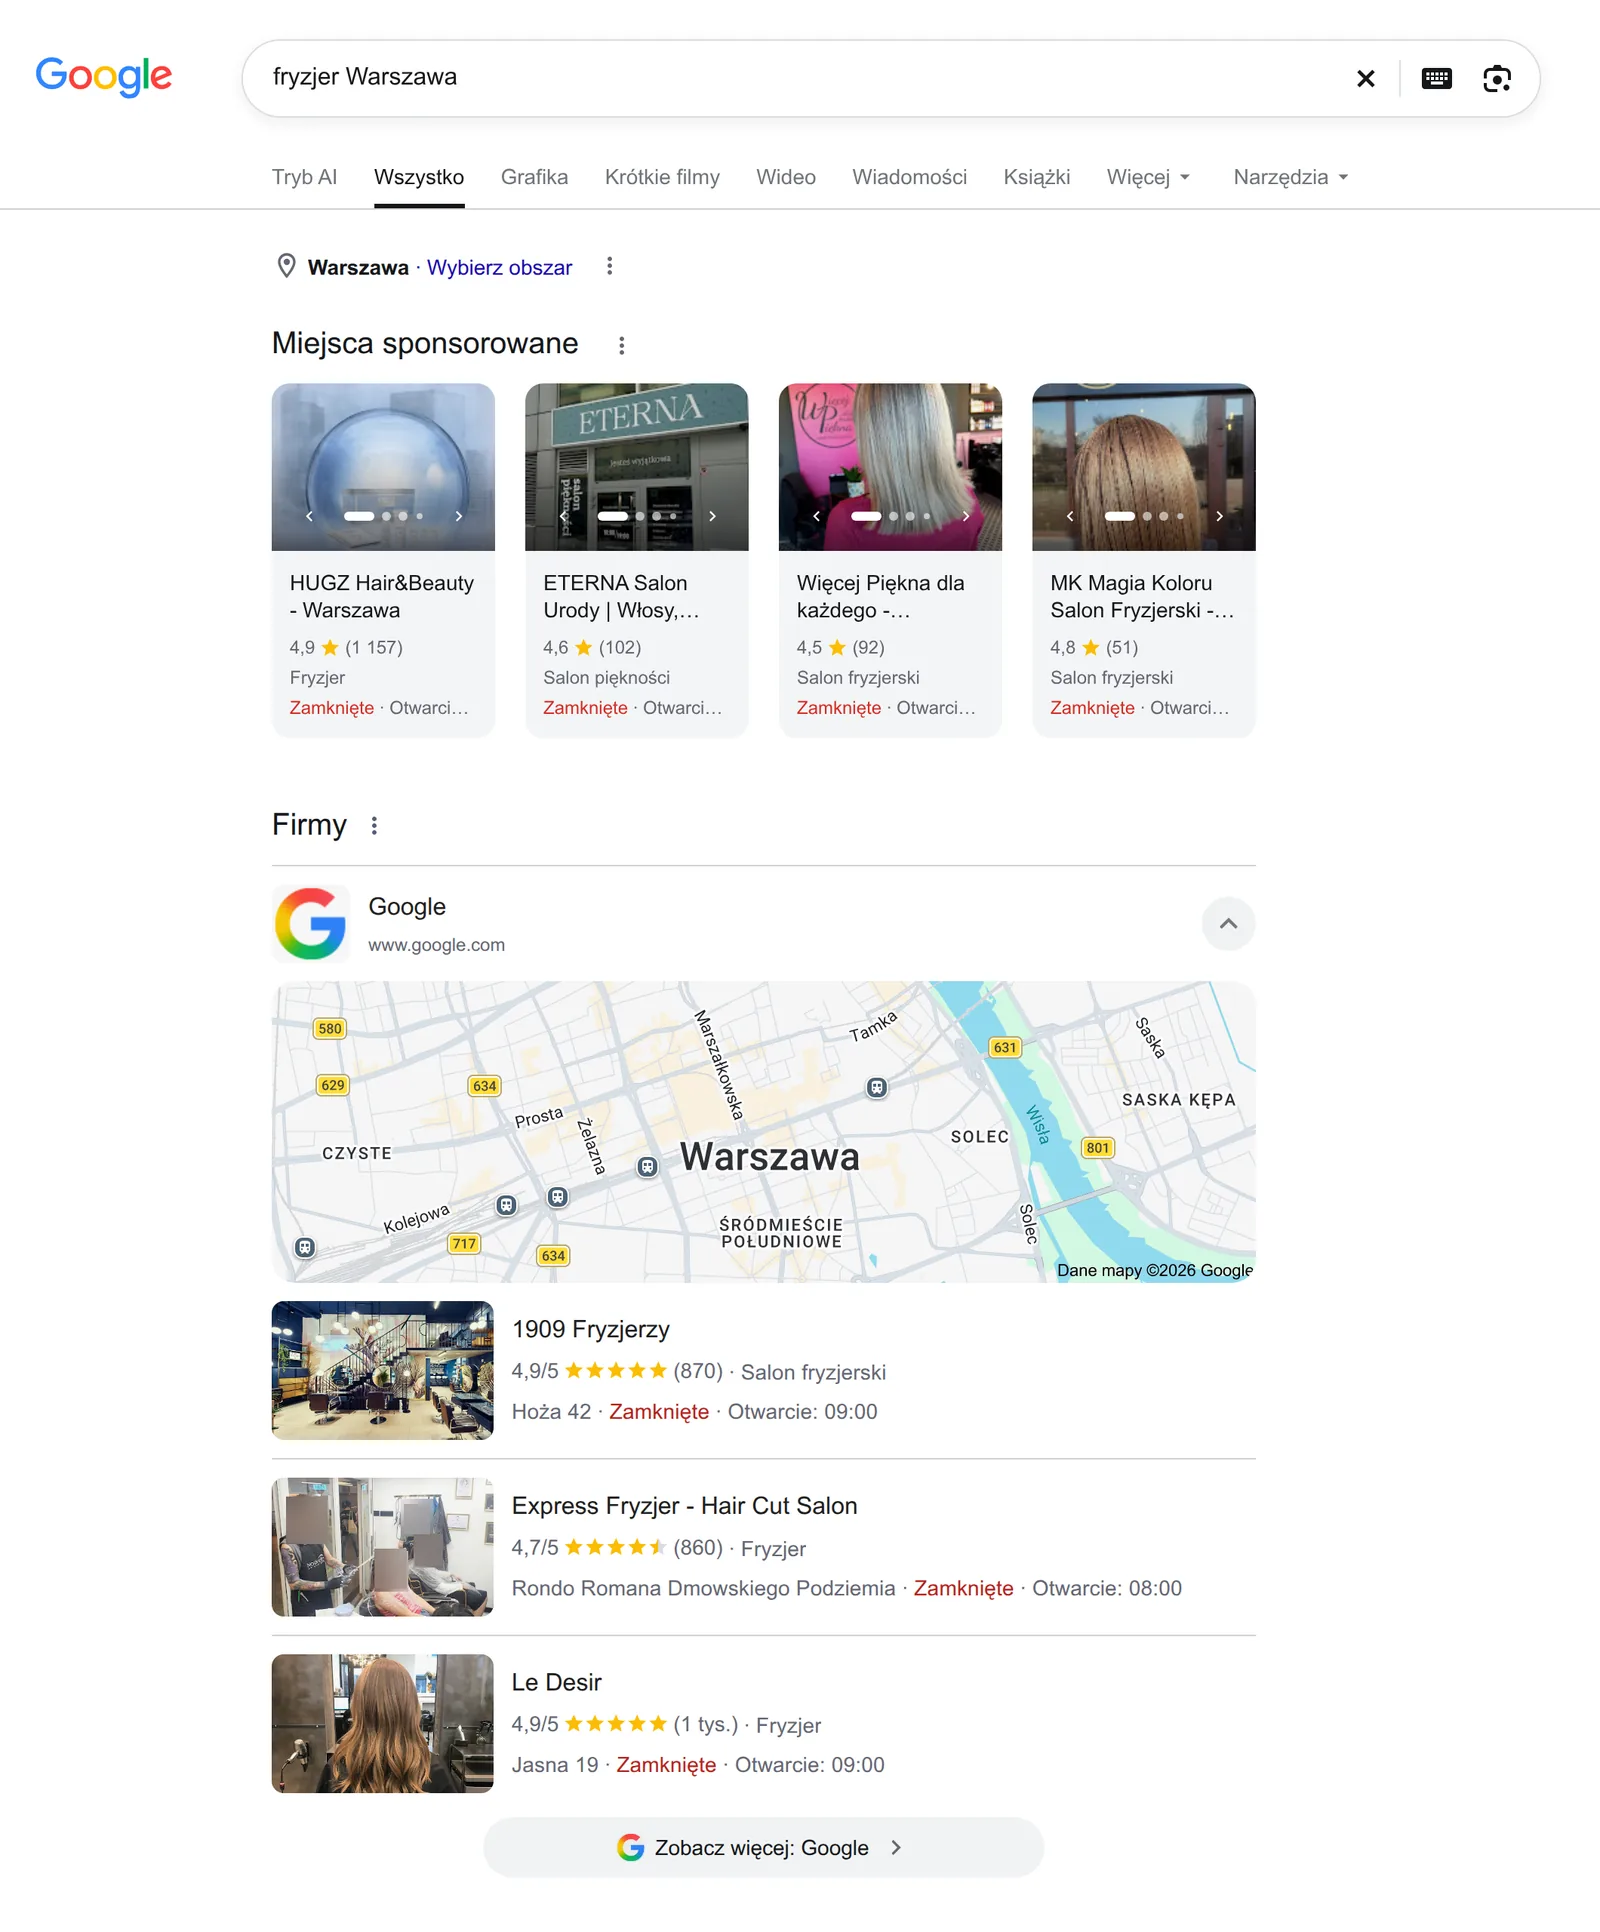Click Zobacz więcej: Google button

763,1847
